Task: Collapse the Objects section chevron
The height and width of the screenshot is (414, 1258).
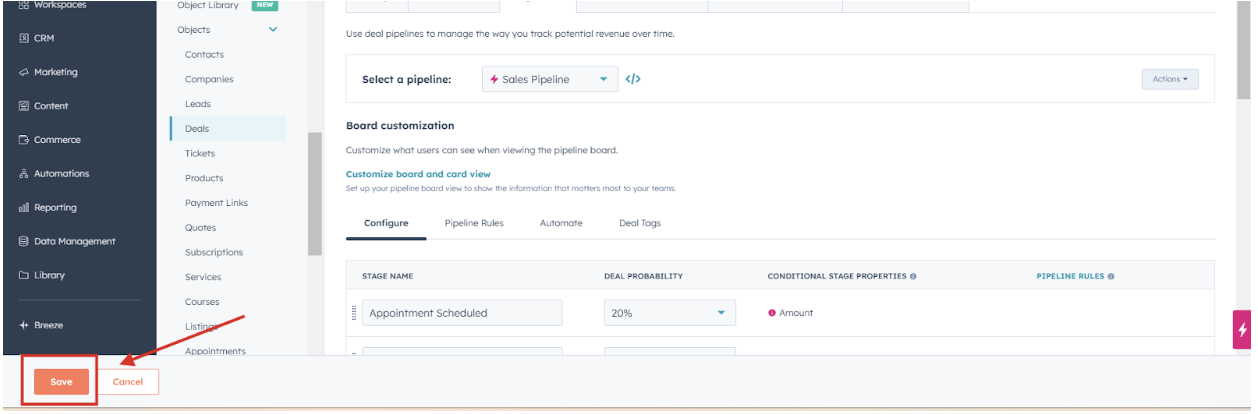Action: coord(273,30)
